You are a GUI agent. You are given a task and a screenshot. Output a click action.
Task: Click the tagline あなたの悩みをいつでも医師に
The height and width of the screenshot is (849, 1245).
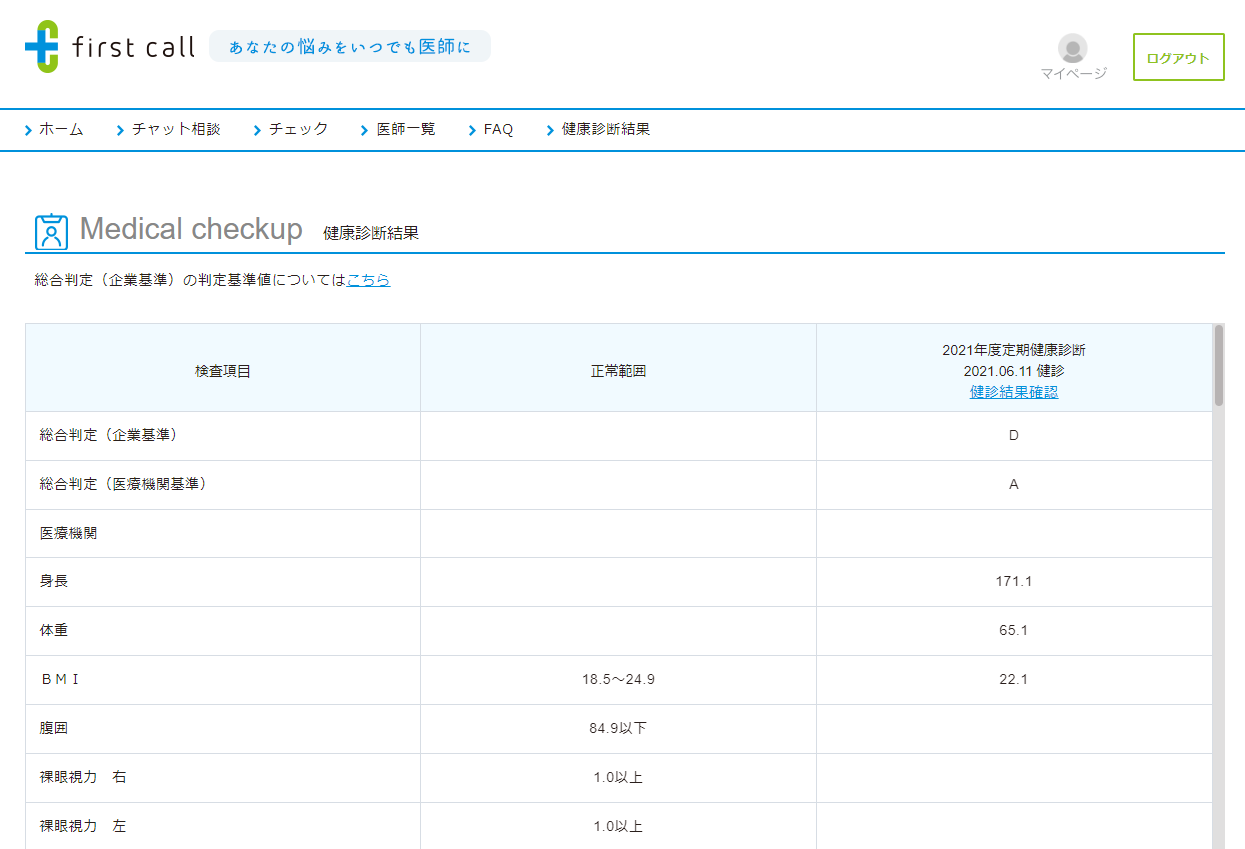(x=350, y=45)
